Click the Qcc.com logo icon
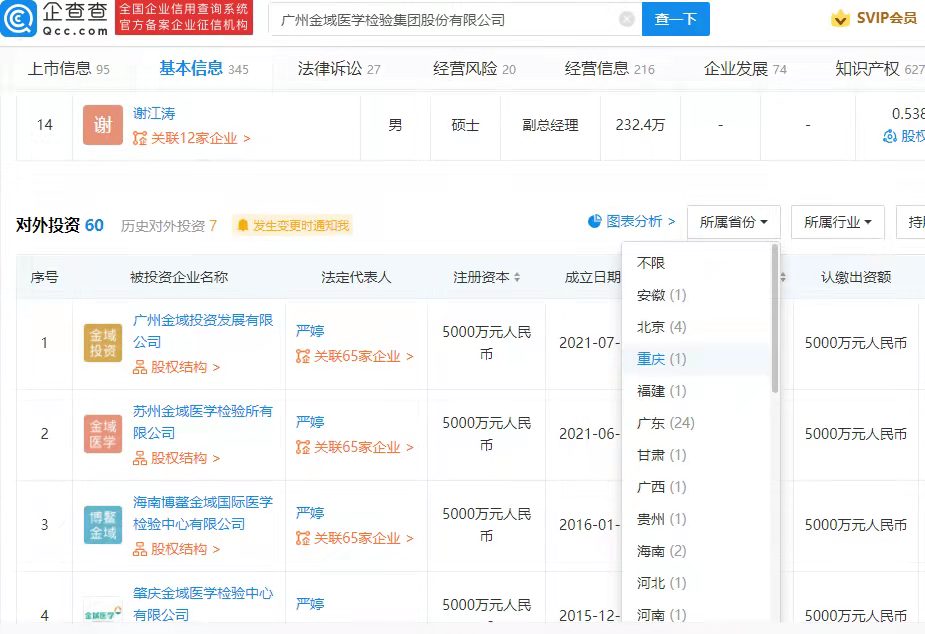Screen dimensions: 925x634 click(18, 18)
